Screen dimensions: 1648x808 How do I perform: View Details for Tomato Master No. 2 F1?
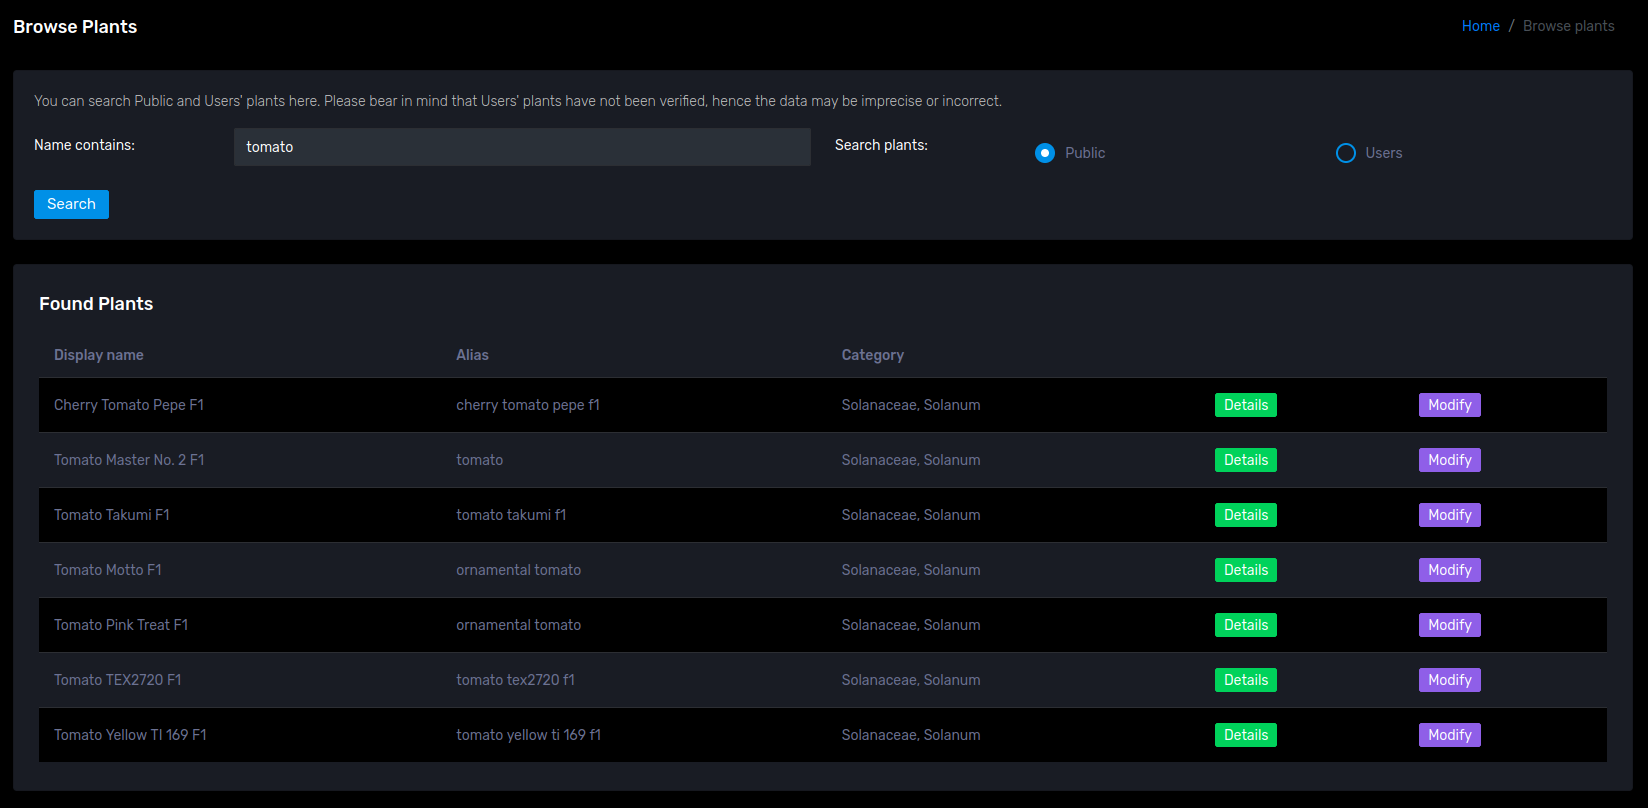point(1245,460)
